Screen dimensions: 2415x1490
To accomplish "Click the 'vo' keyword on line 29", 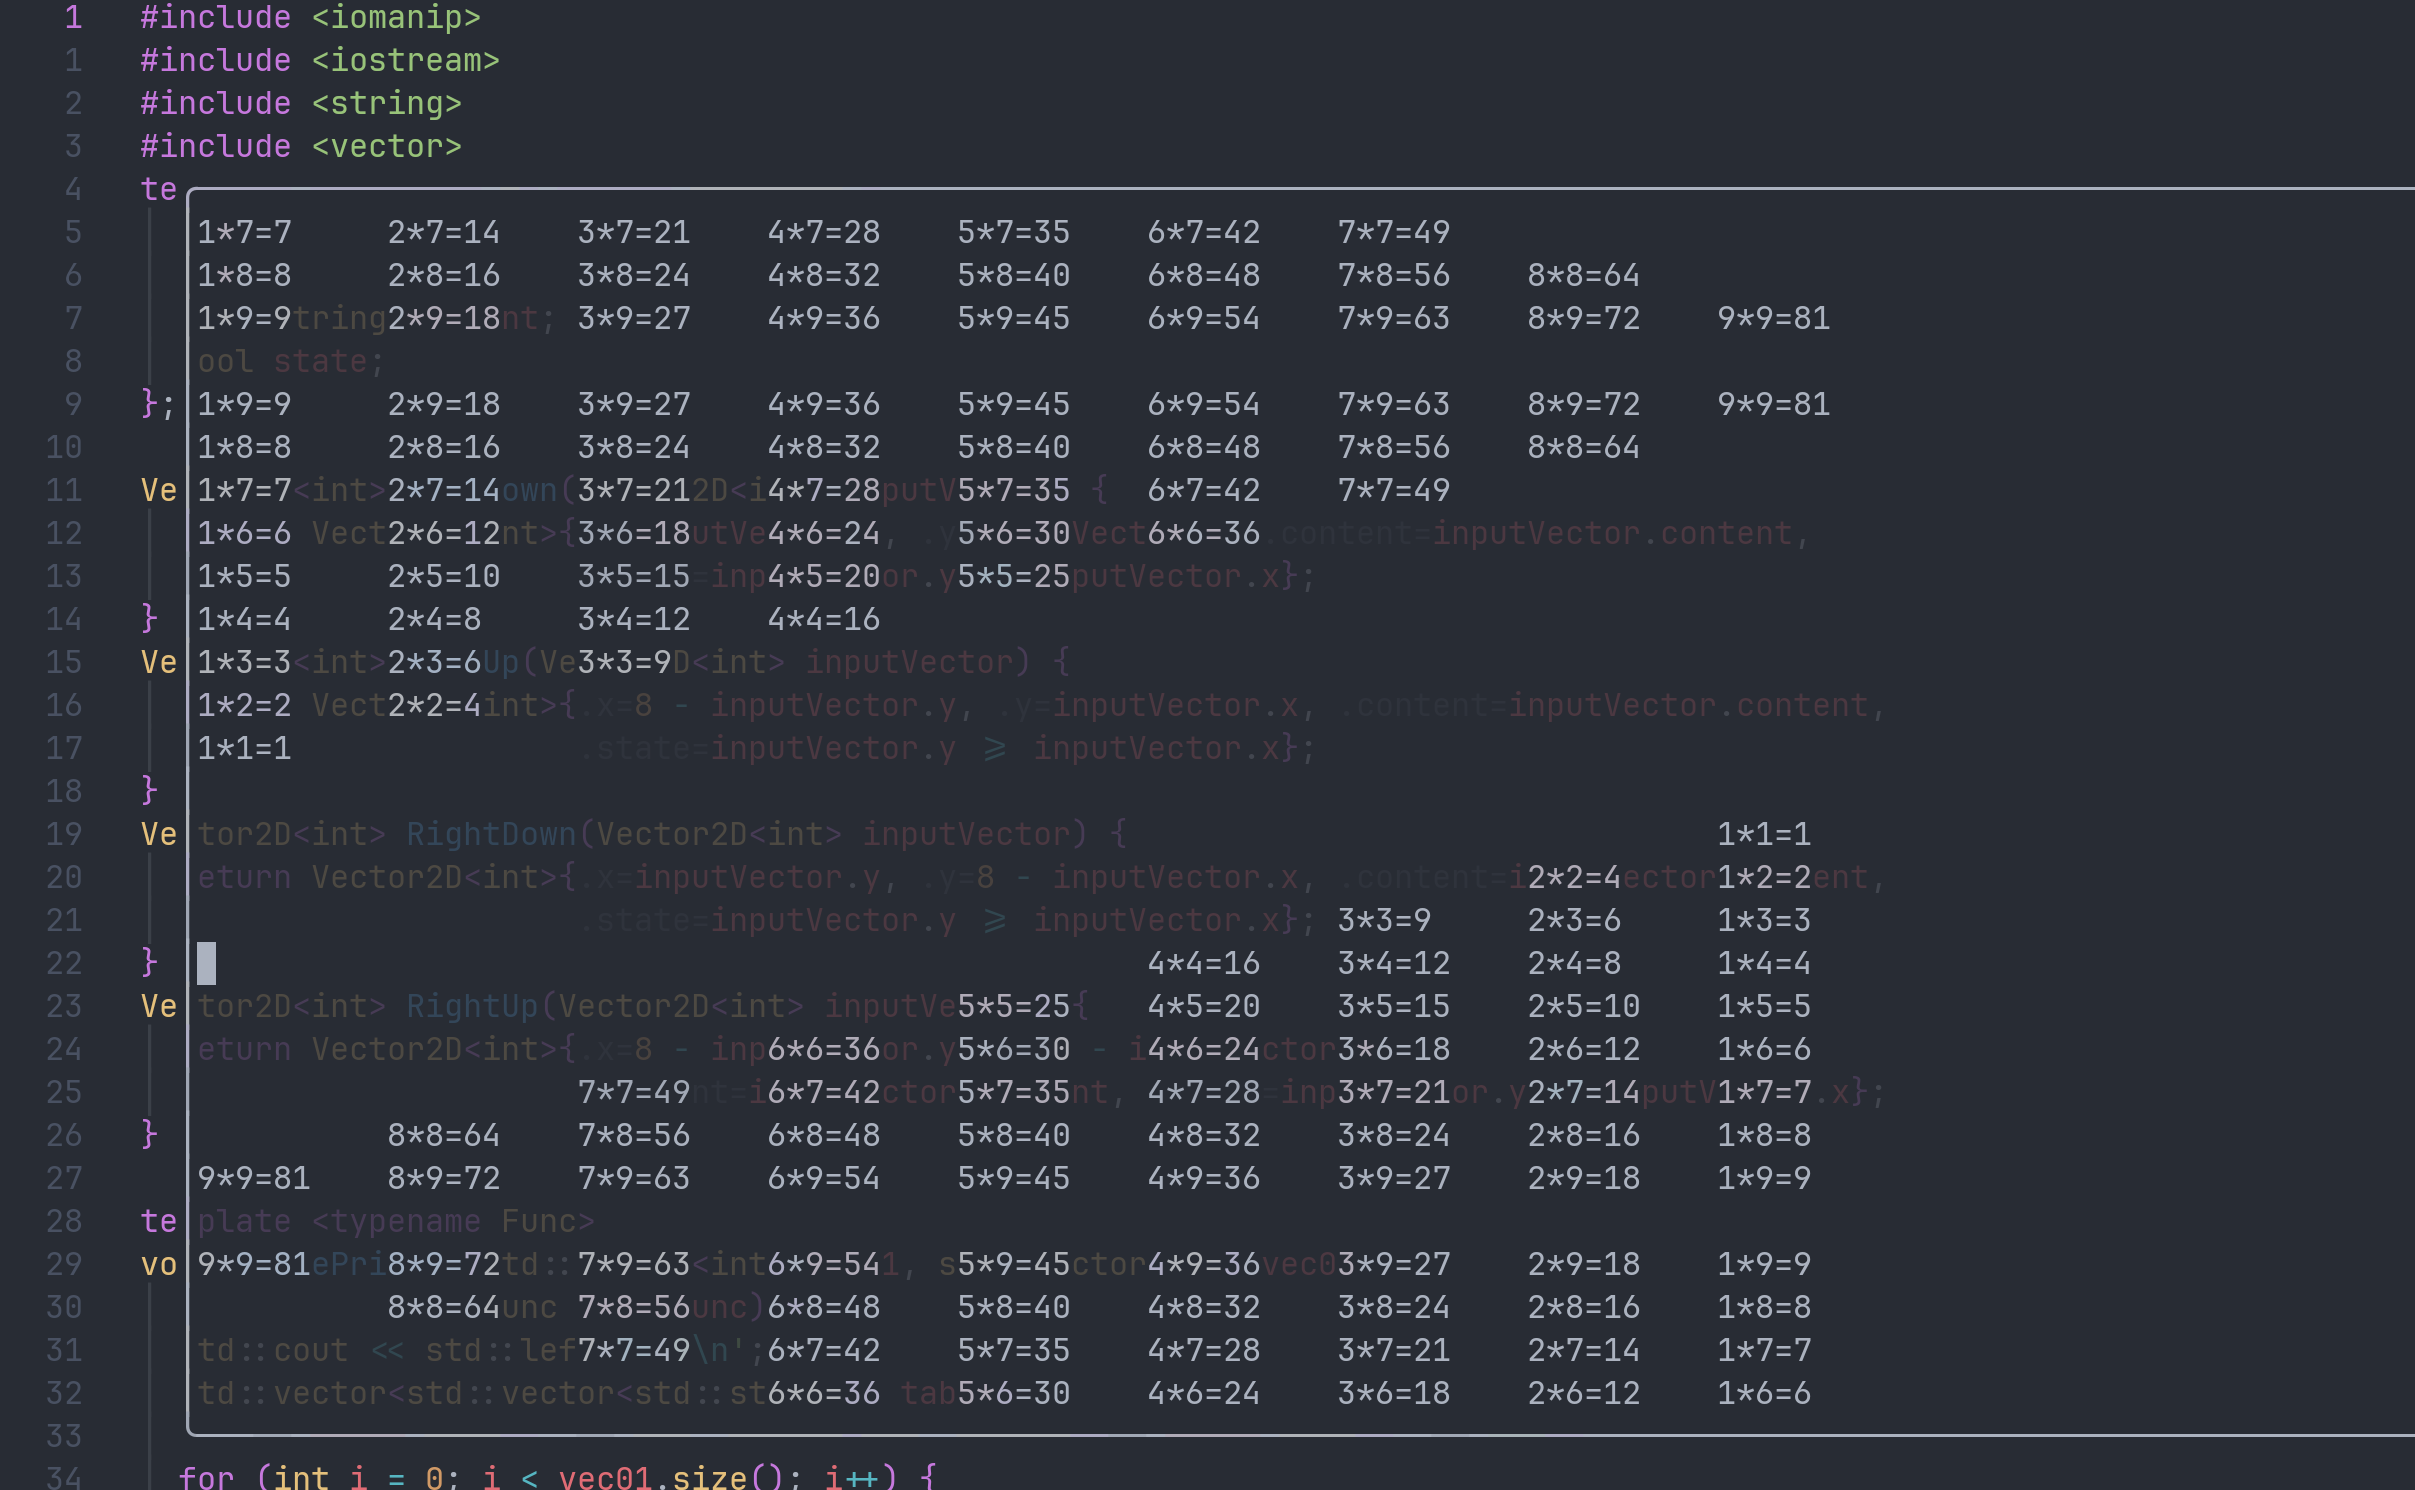I will coord(158,1264).
